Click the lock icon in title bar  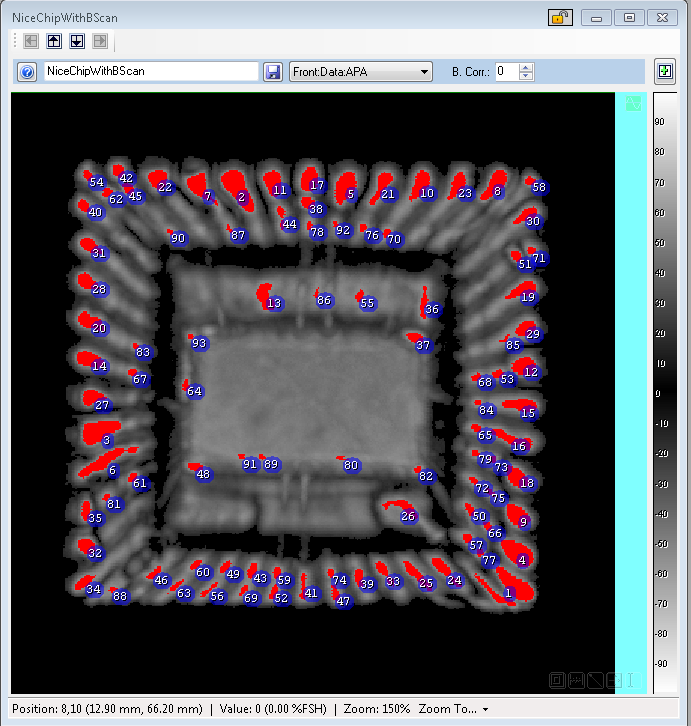coord(560,18)
